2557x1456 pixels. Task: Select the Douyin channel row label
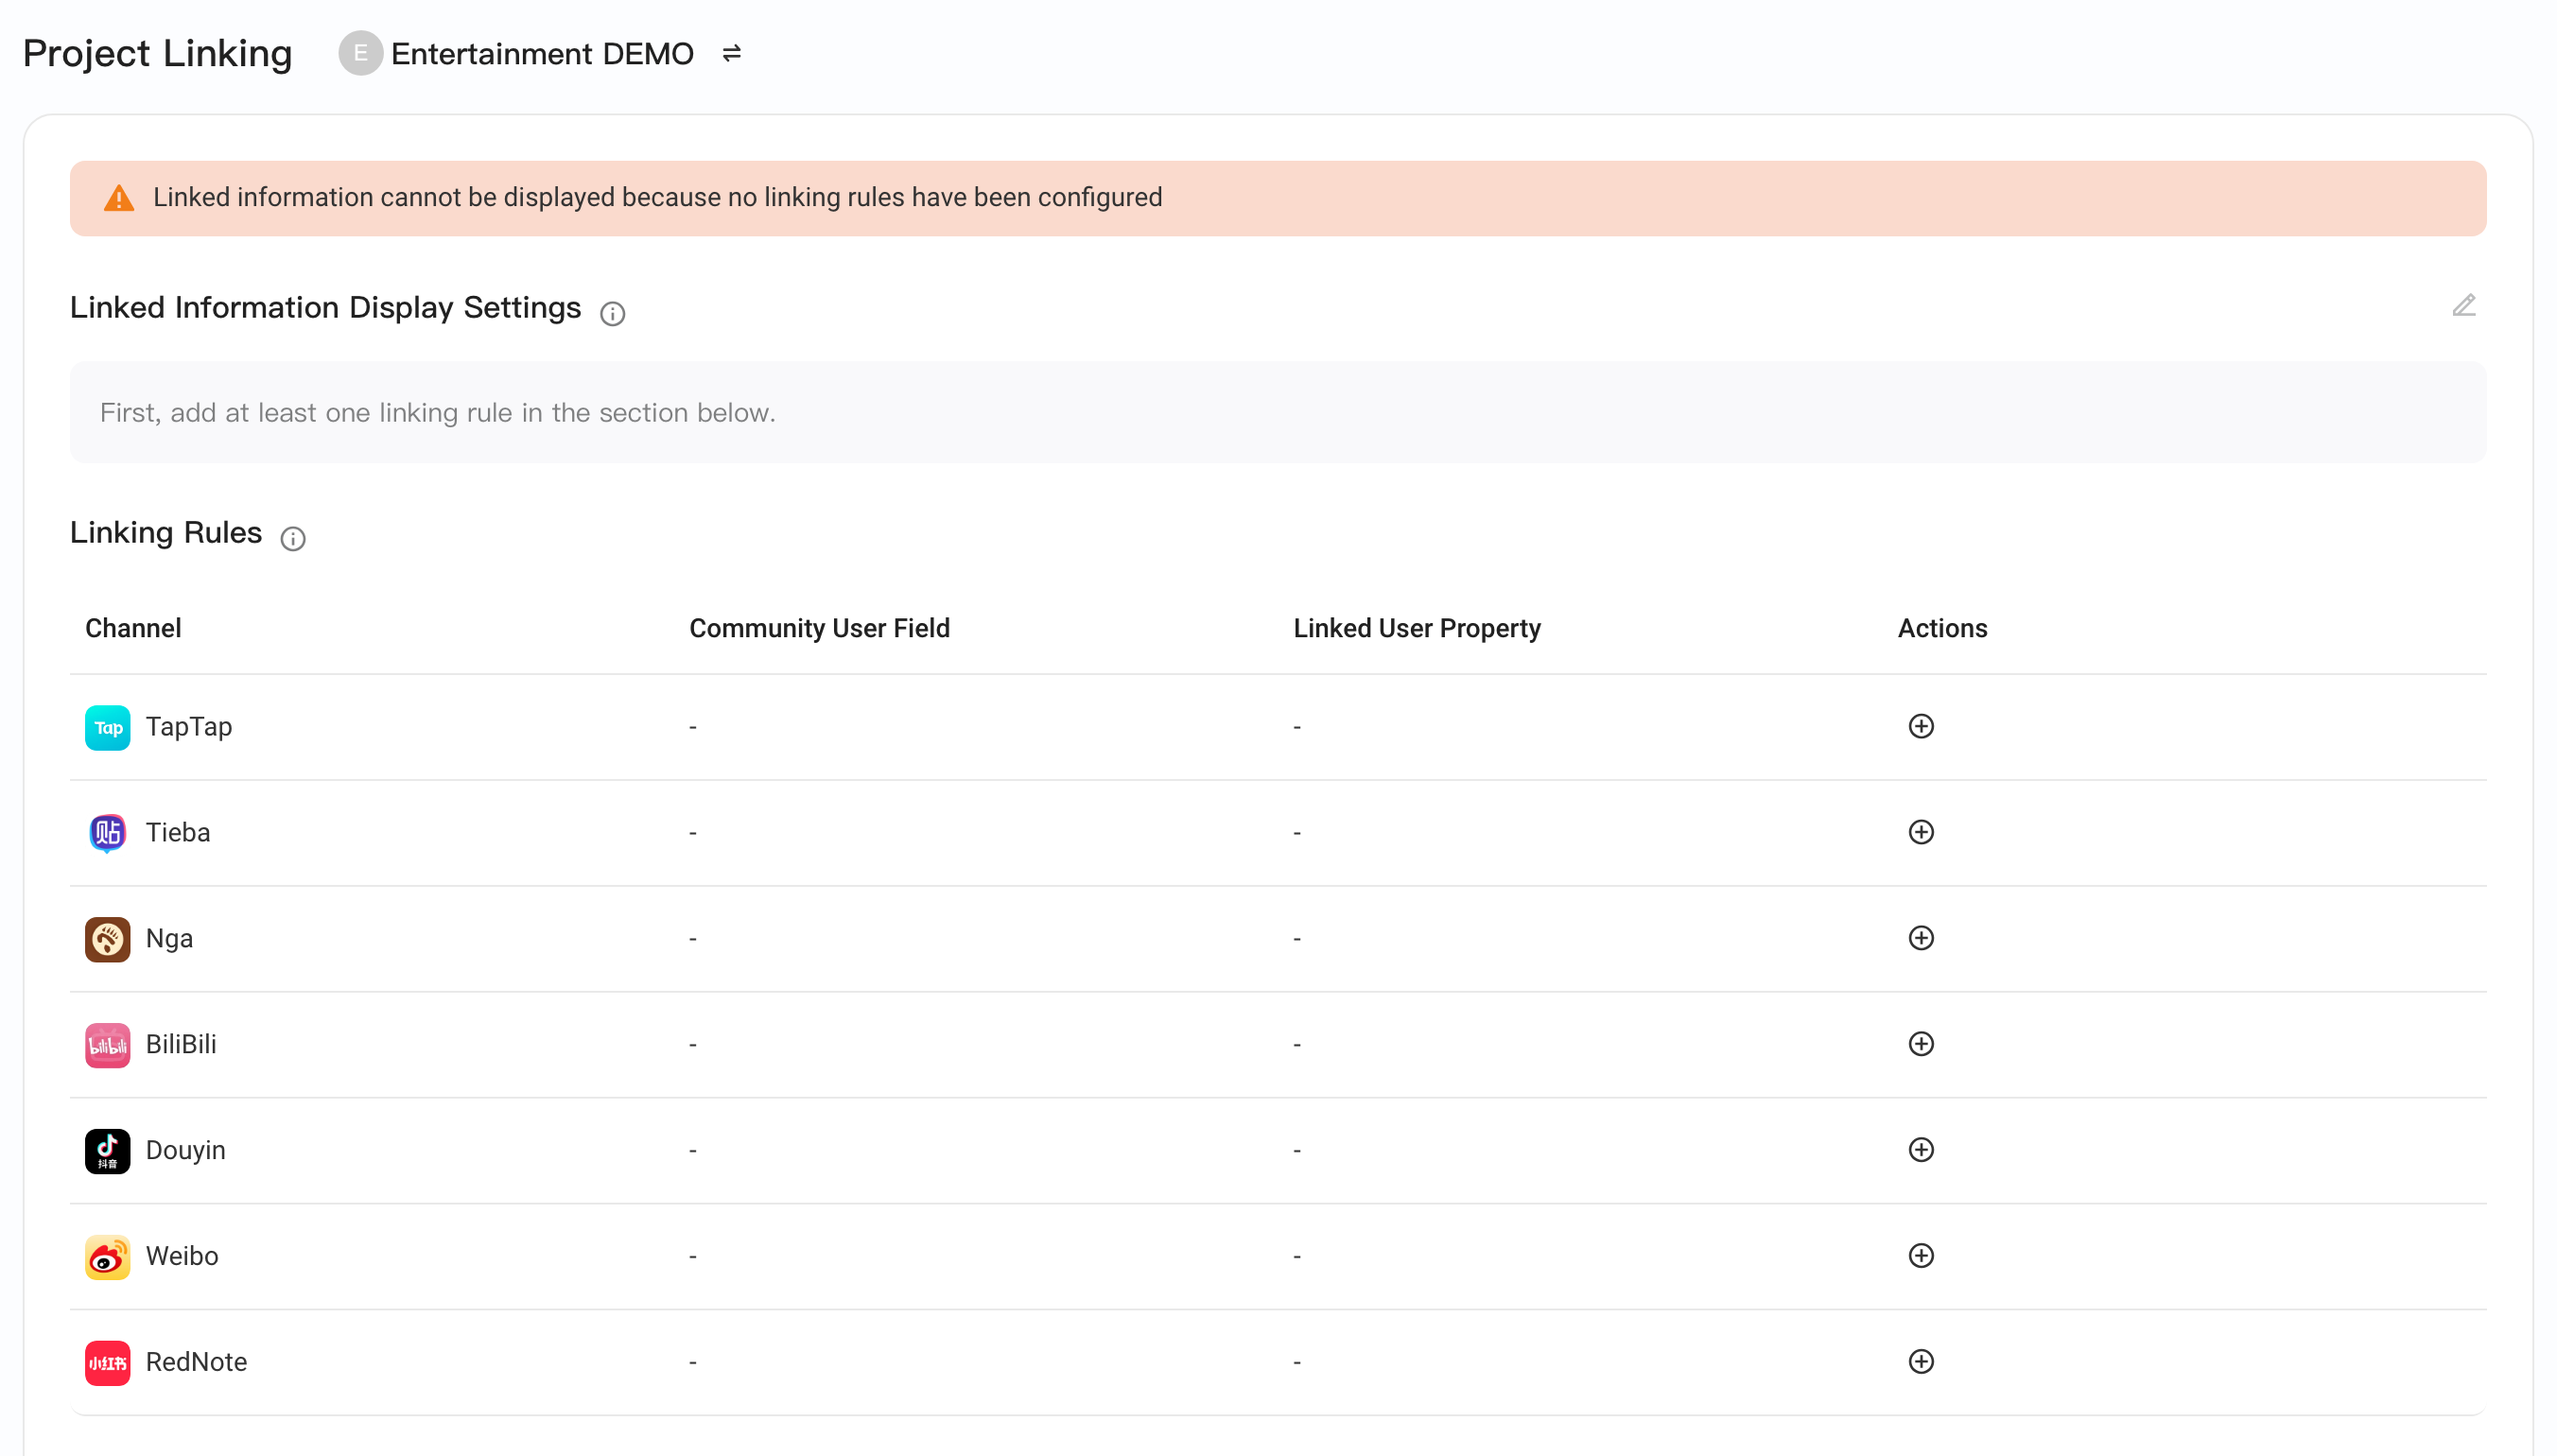click(x=186, y=1150)
